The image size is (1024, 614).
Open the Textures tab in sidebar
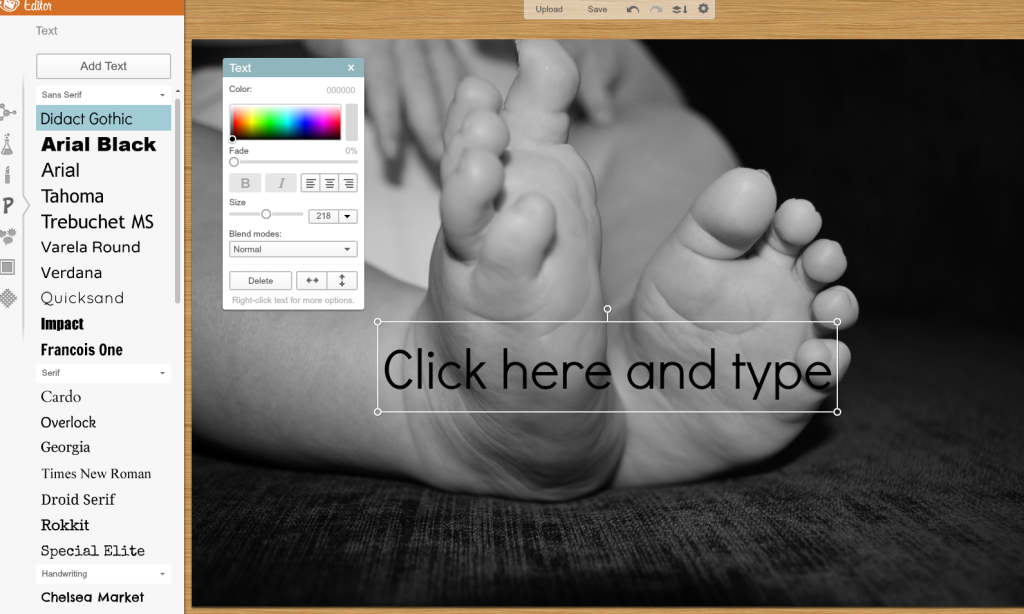(x=8, y=298)
